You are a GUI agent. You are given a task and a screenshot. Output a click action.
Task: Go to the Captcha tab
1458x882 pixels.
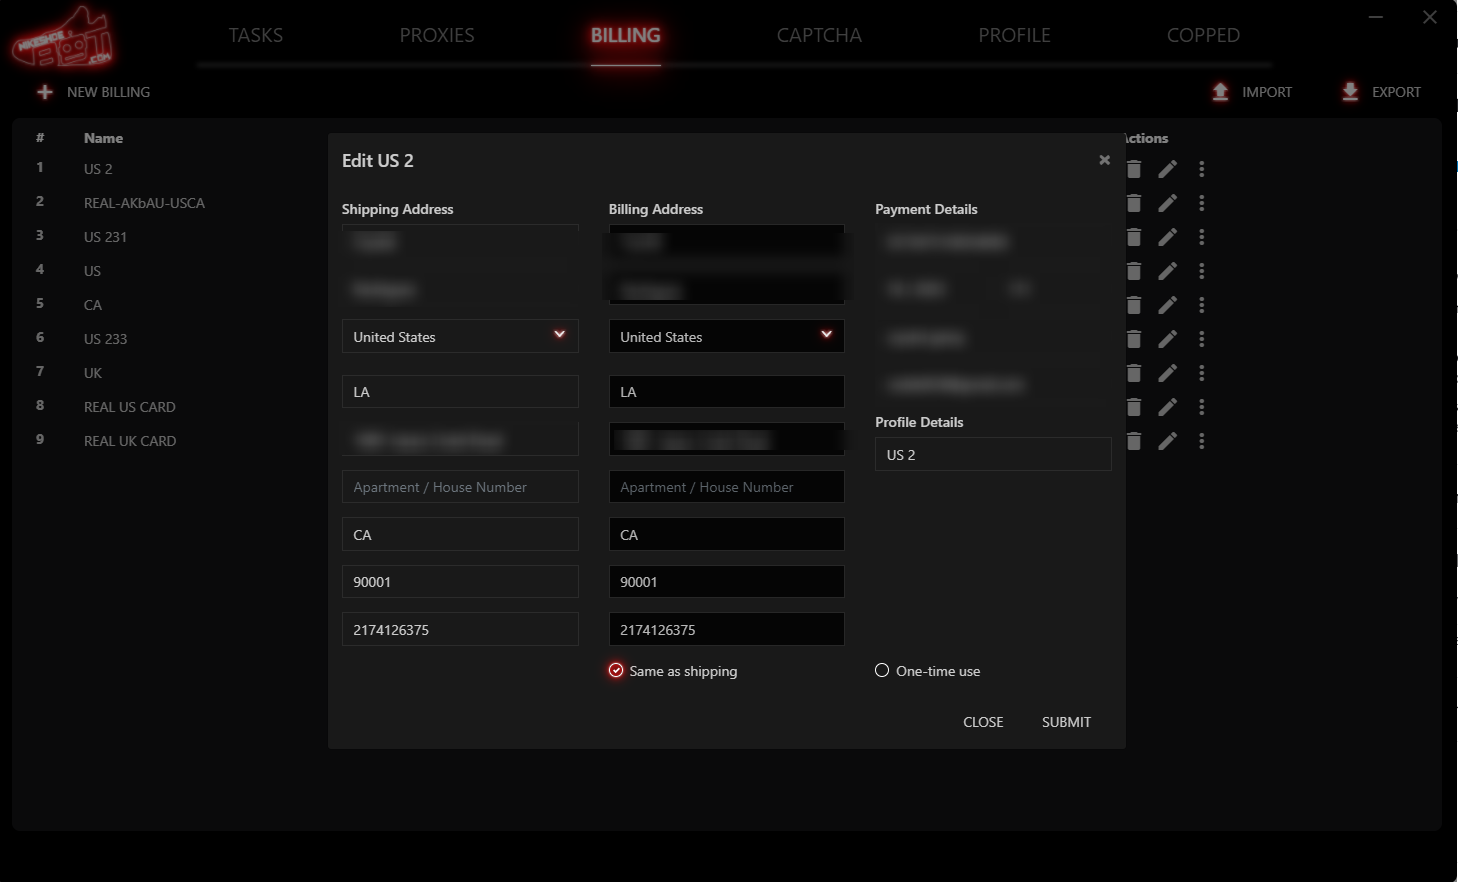click(x=819, y=35)
